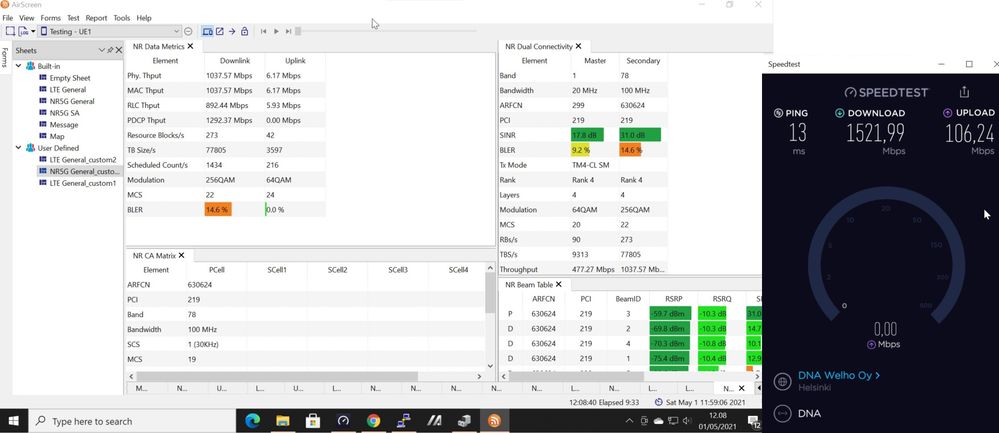This screenshot has width=999, height=433.
Task: Share Speedtest result with share icon
Action: (x=964, y=92)
